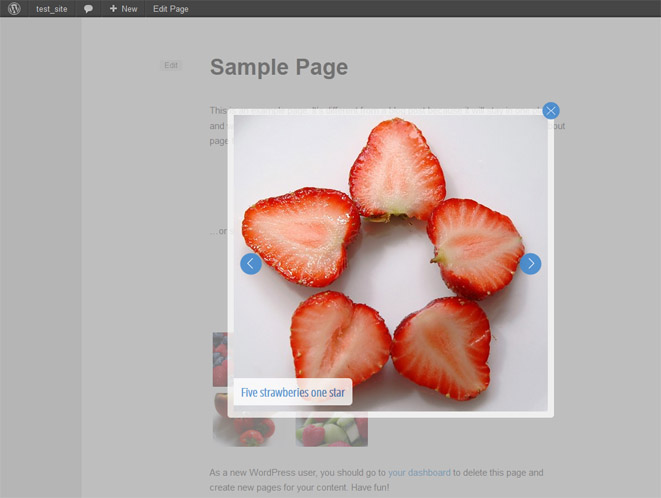Open the green apples and strawberries thumbnail
Screen dimensions: 661x498
point(332,429)
